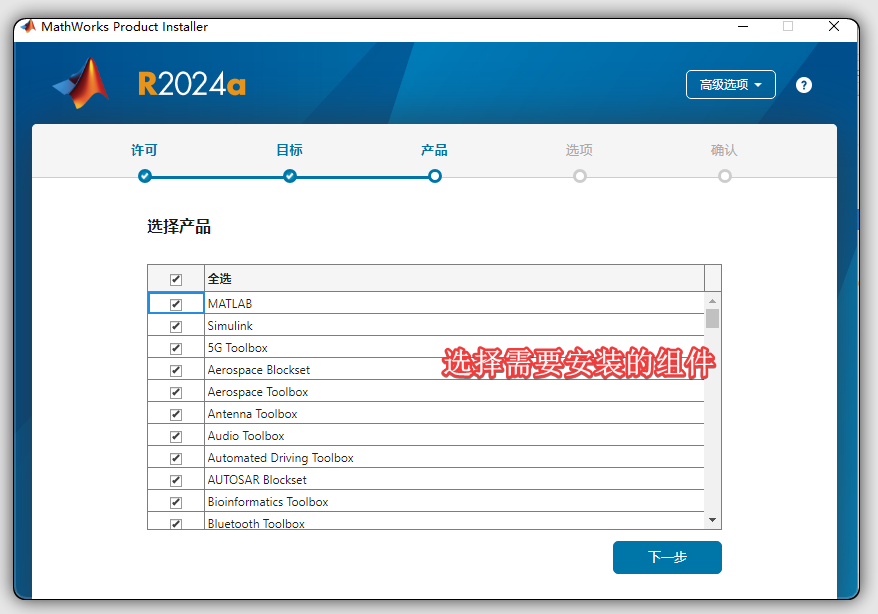Toggle the Bluetooth Toolbox checkbox
The width and height of the screenshot is (878, 614).
coord(176,524)
